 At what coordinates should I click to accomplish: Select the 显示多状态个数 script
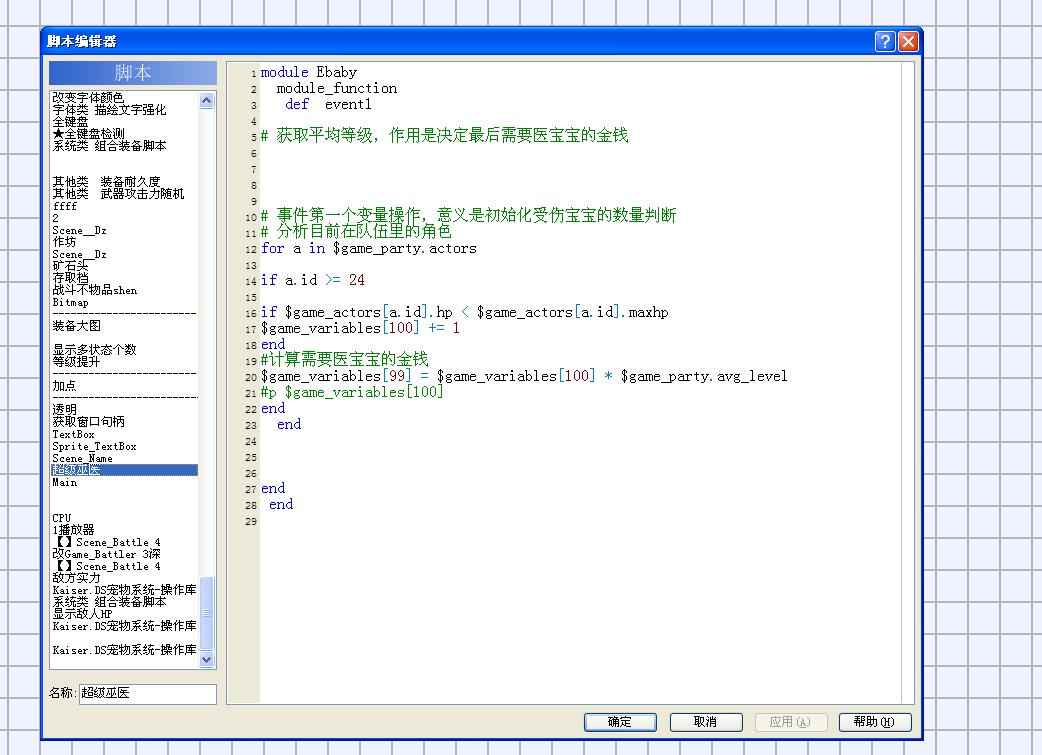pyautogui.click(x=94, y=350)
